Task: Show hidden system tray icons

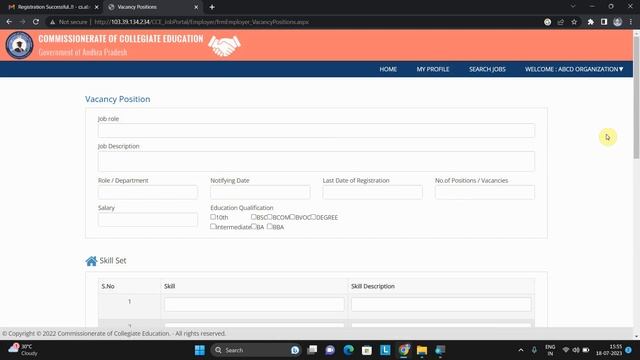Action: [x=521, y=350]
